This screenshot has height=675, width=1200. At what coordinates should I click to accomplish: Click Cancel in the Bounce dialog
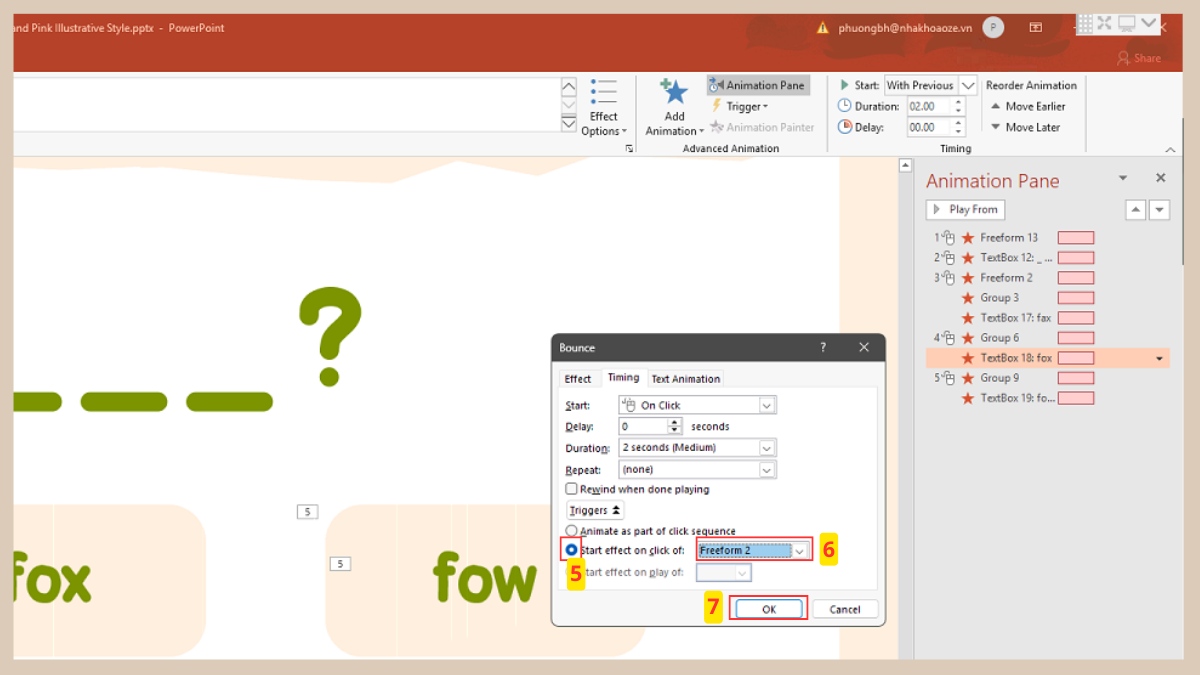pos(844,609)
